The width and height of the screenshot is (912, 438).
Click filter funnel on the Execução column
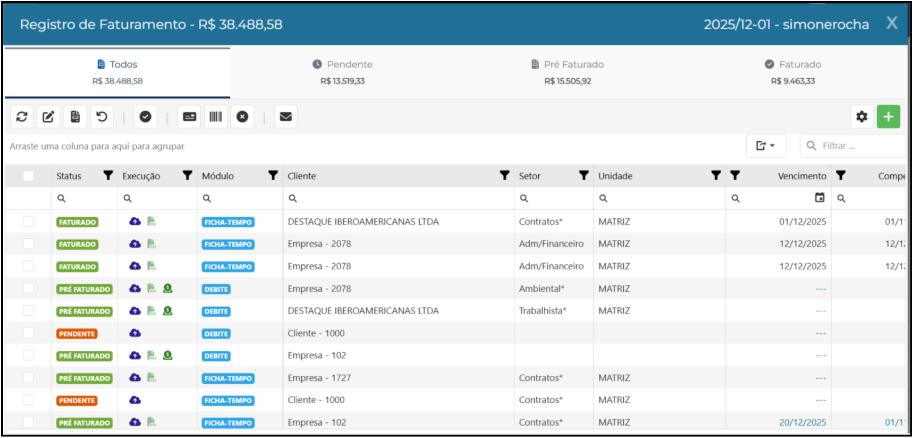(187, 176)
